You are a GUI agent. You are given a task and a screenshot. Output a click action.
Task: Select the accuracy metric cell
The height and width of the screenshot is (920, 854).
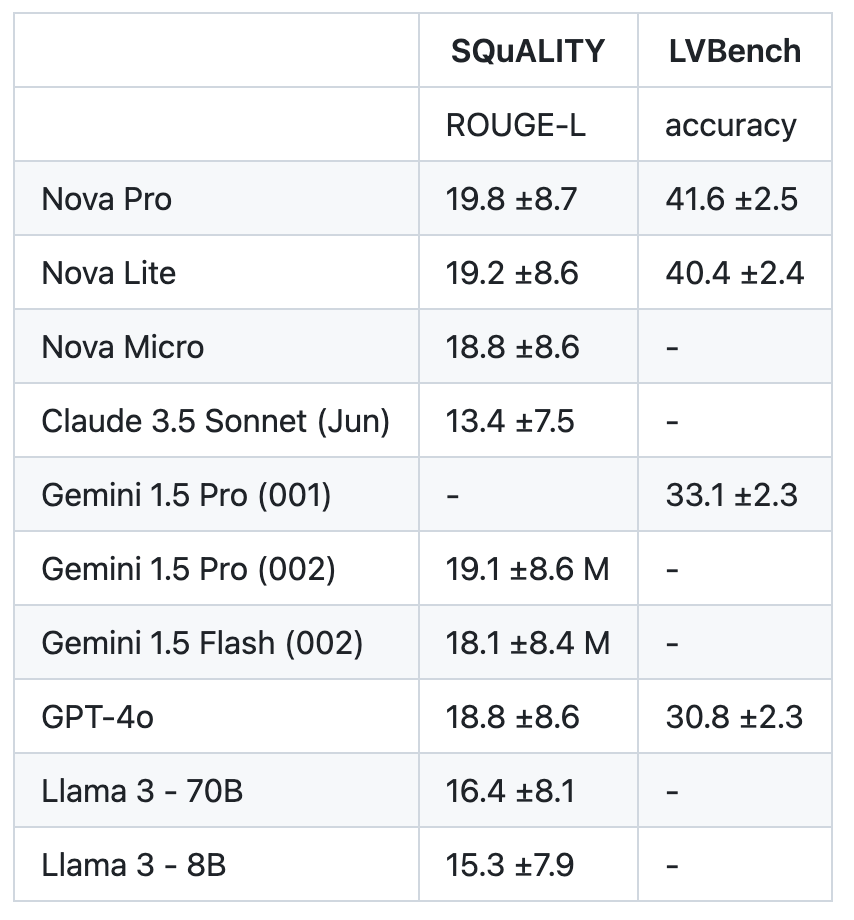[731, 125]
